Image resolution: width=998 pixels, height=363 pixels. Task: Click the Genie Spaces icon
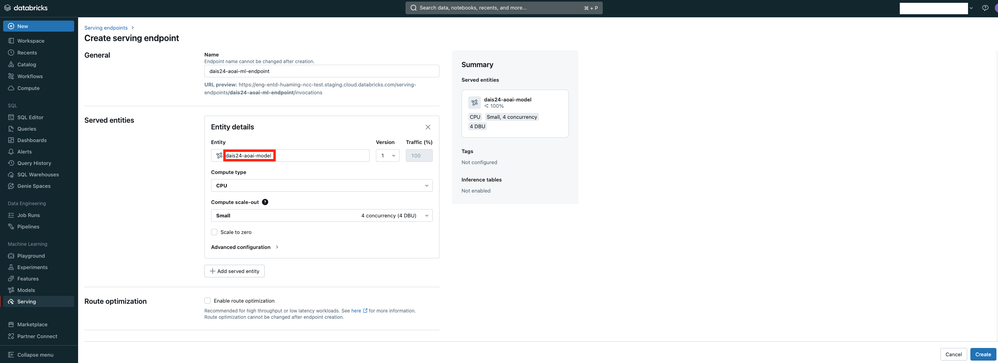tap(11, 186)
